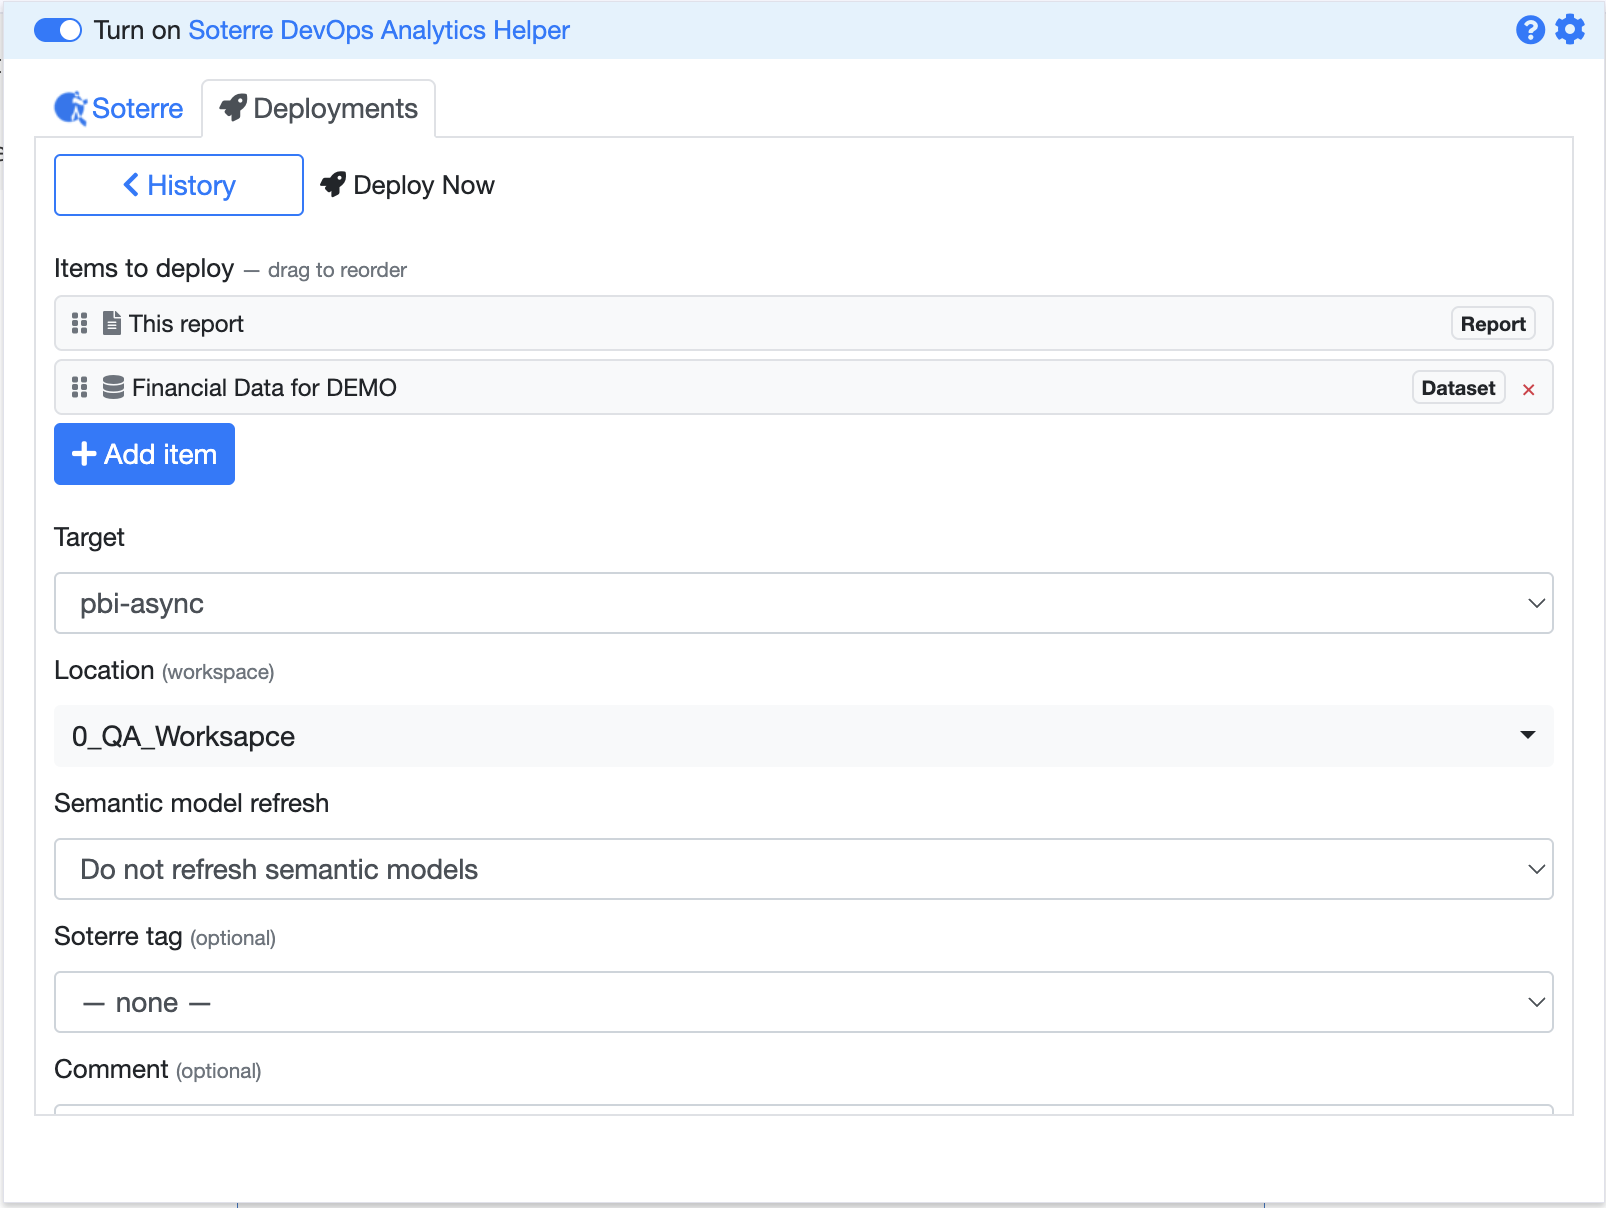Image resolution: width=1606 pixels, height=1208 pixels.
Task: Remove Financial Data for DEMO item
Action: click(x=1528, y=389)
